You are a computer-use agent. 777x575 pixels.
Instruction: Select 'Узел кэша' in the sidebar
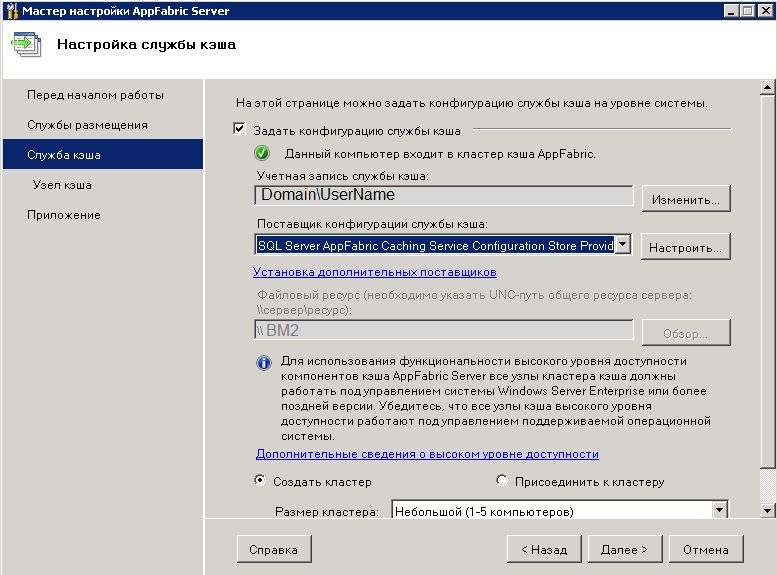62,185
